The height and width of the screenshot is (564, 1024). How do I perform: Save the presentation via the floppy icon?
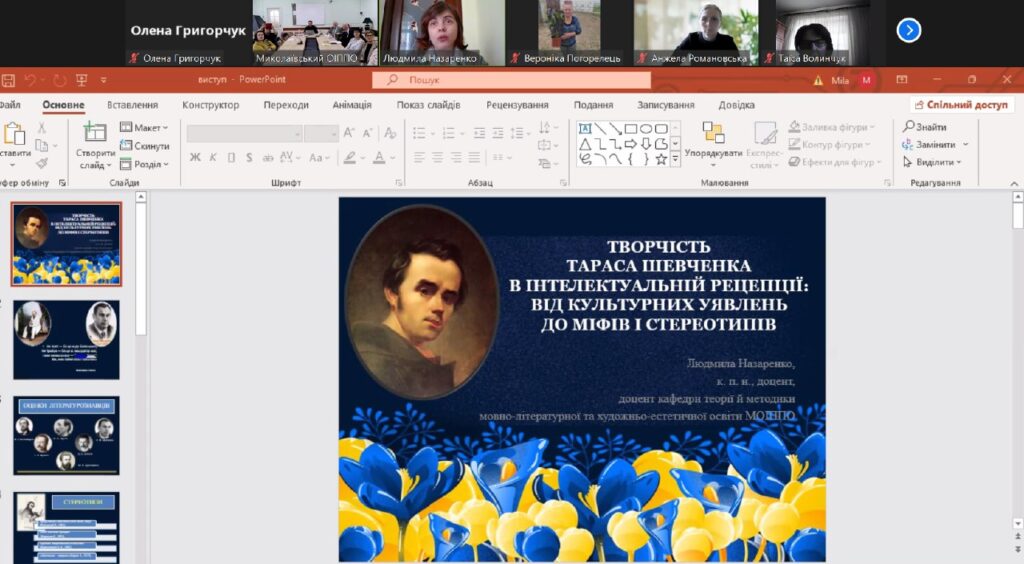click(8, 80)
